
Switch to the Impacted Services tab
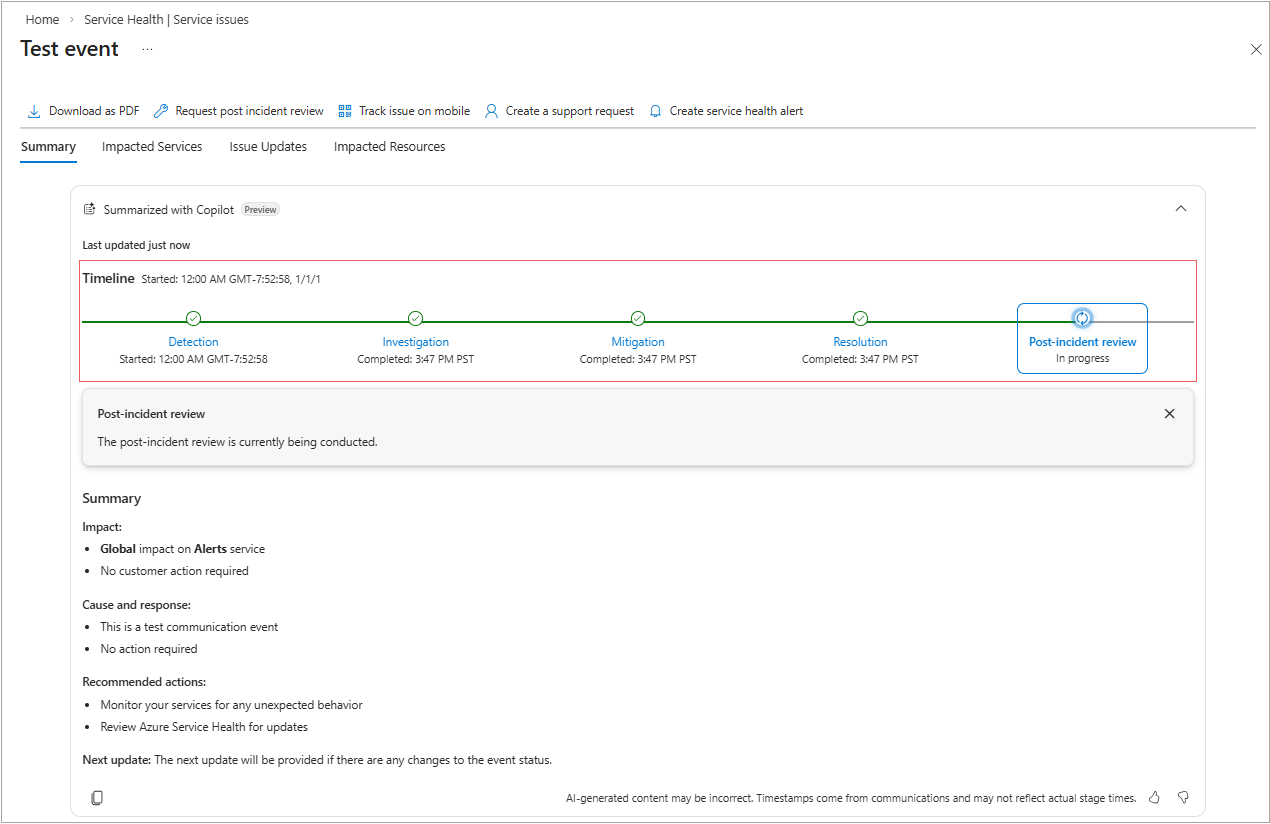(x=152, y=147)
